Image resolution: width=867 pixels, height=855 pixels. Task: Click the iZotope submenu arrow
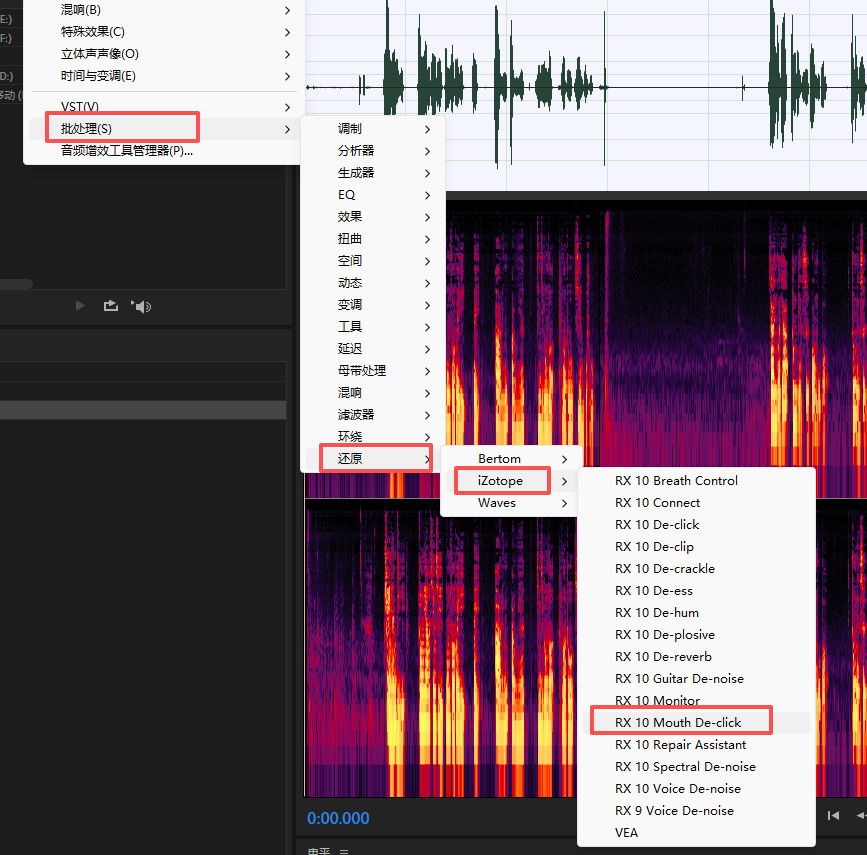tap(564, 481)
